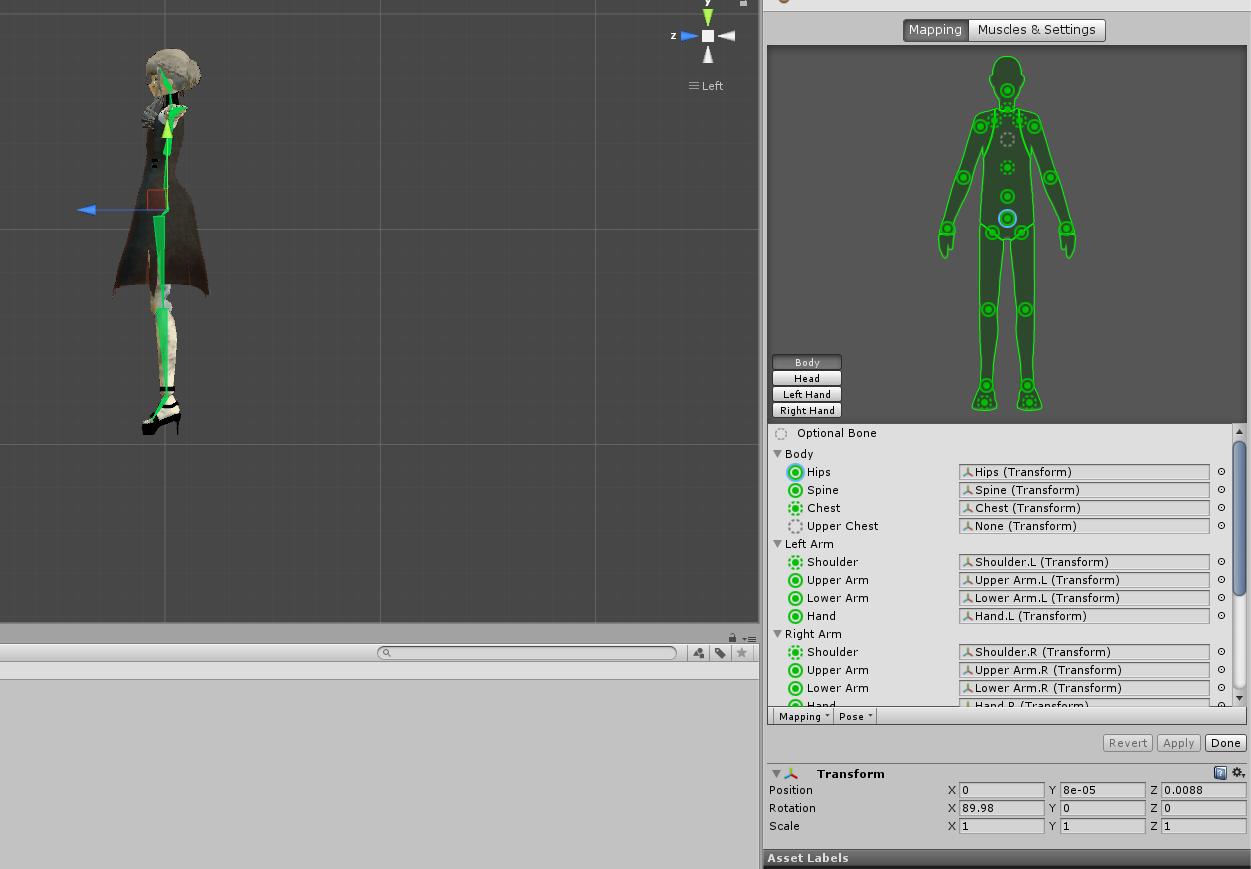The image size is (1251, 869).
Task: Click the scroll up arrow of bone list
Action: tap(1239, 431)
